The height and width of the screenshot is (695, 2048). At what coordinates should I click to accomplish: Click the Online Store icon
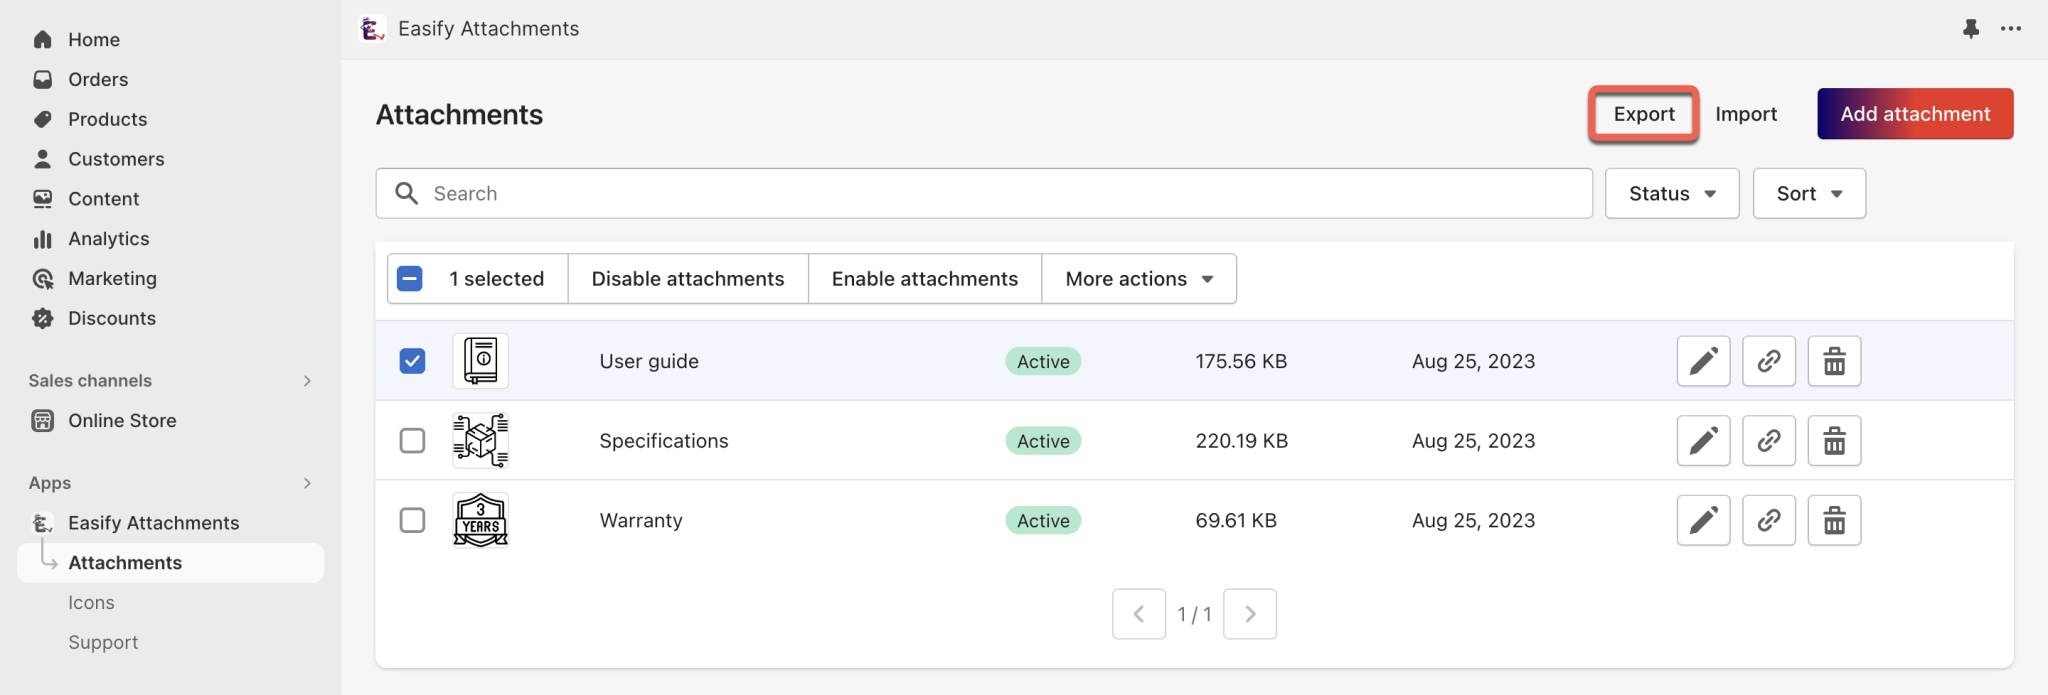(x=42, y=421)
